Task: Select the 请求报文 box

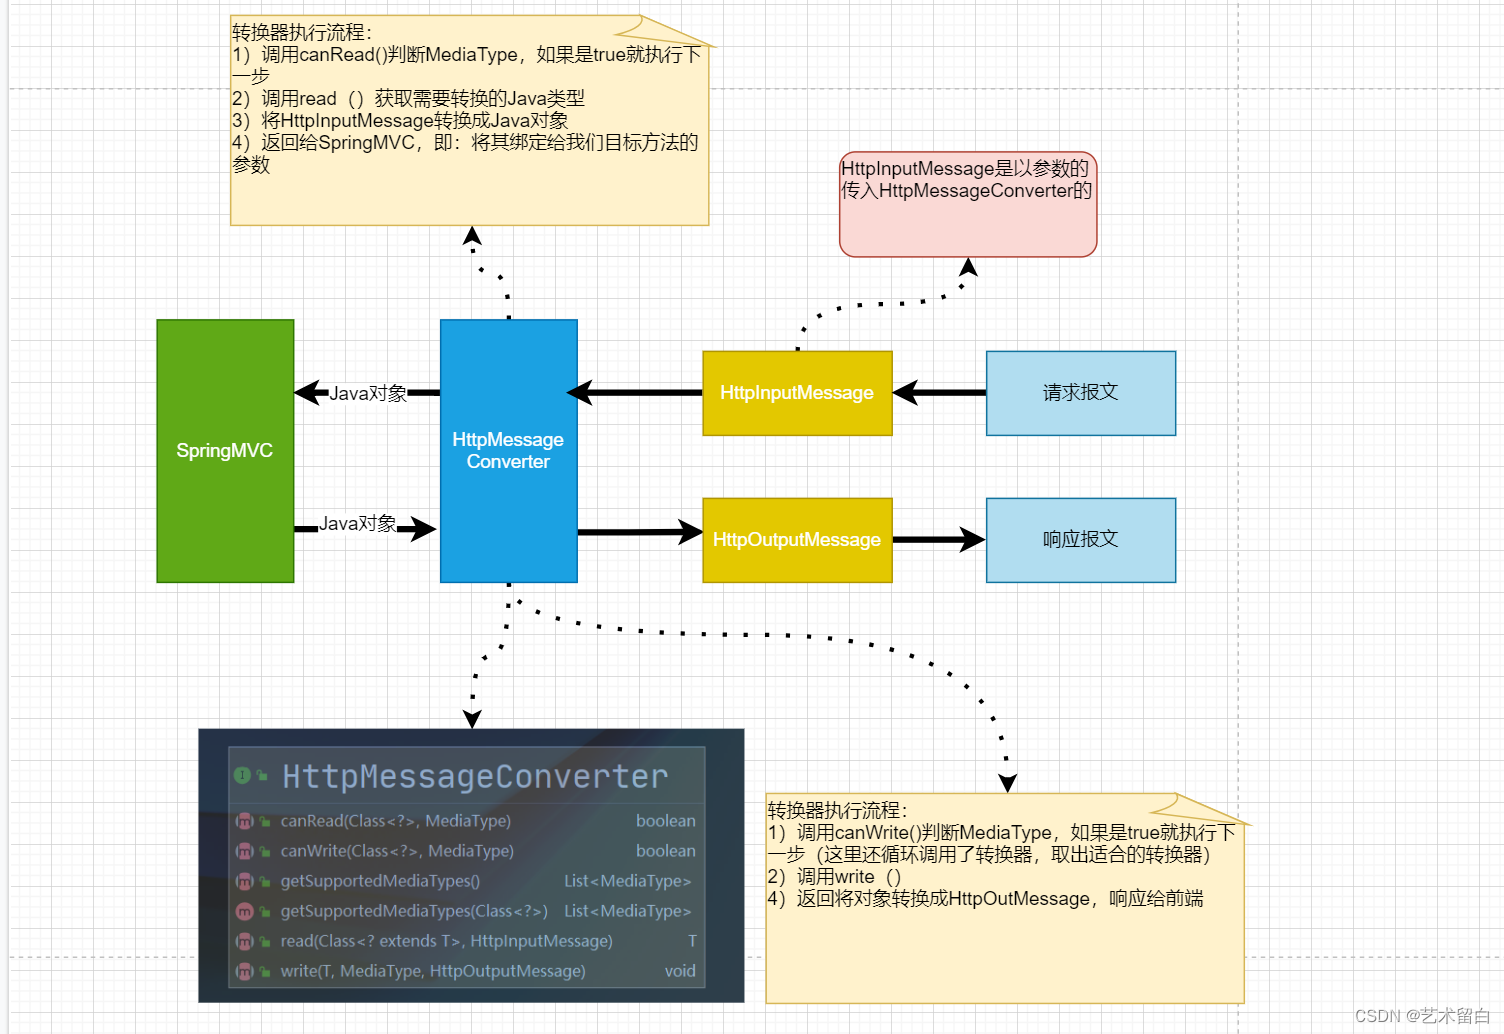Action: (1081, 393)
